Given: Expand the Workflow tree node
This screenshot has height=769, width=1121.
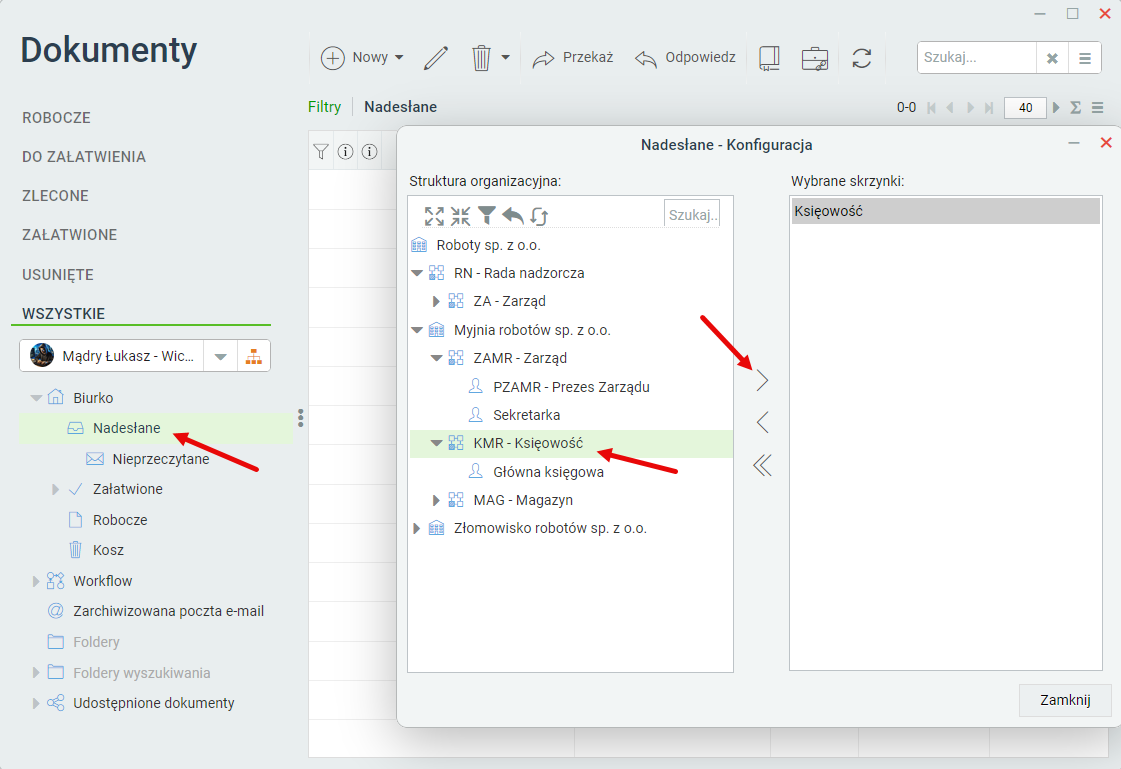Looking at the screenshot, I should (36, 581).
